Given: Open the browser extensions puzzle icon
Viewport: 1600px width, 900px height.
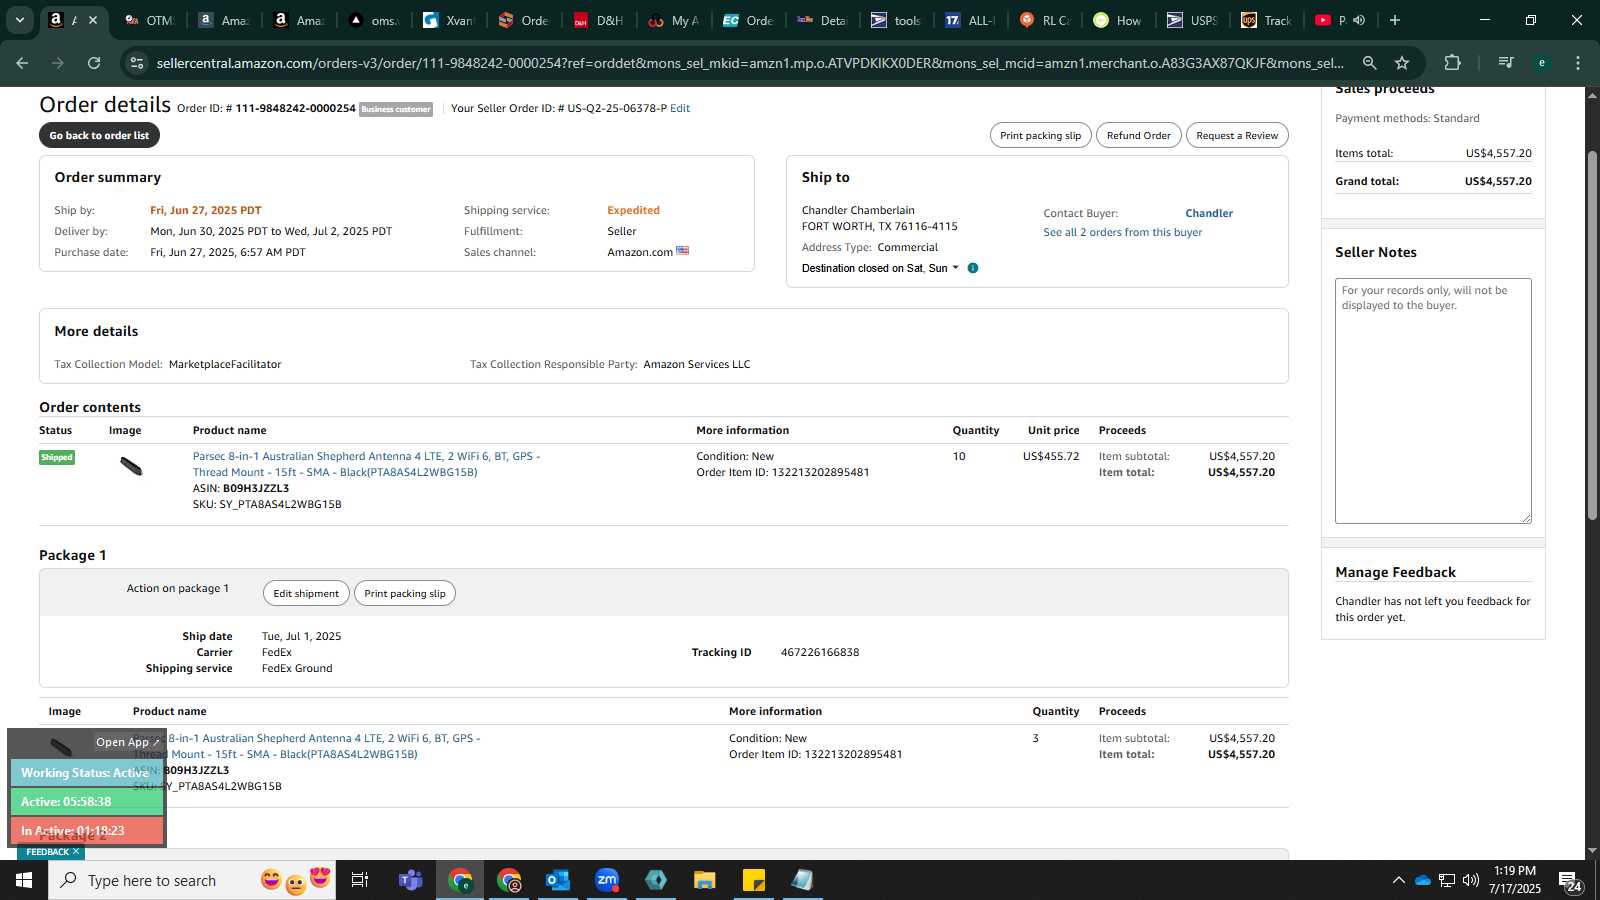Looking at the screenshot, I should pos(1453,63).
